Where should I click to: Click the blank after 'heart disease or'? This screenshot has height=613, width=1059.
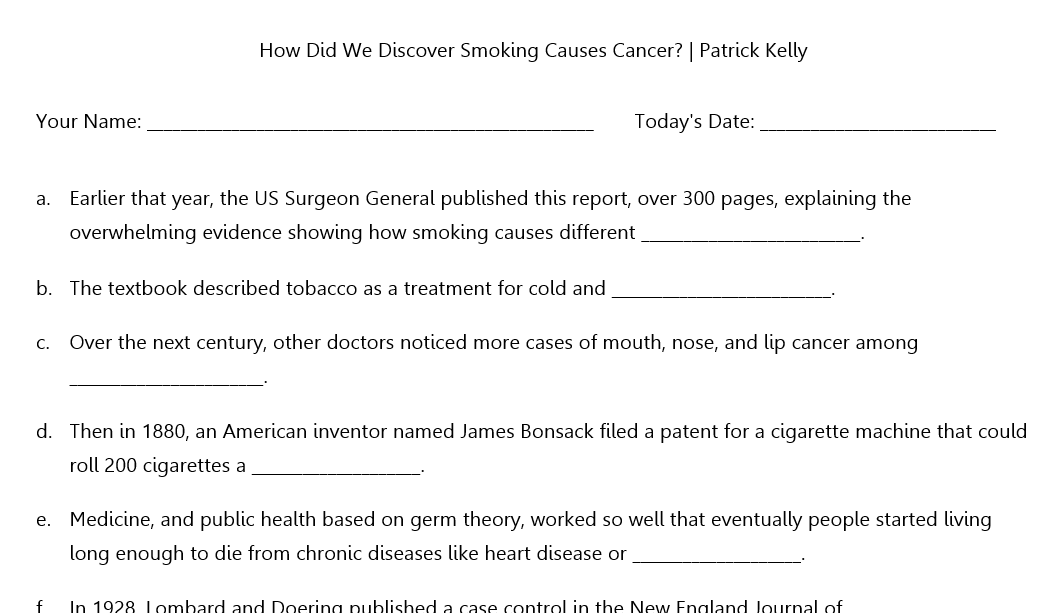(x=717, y=555)
